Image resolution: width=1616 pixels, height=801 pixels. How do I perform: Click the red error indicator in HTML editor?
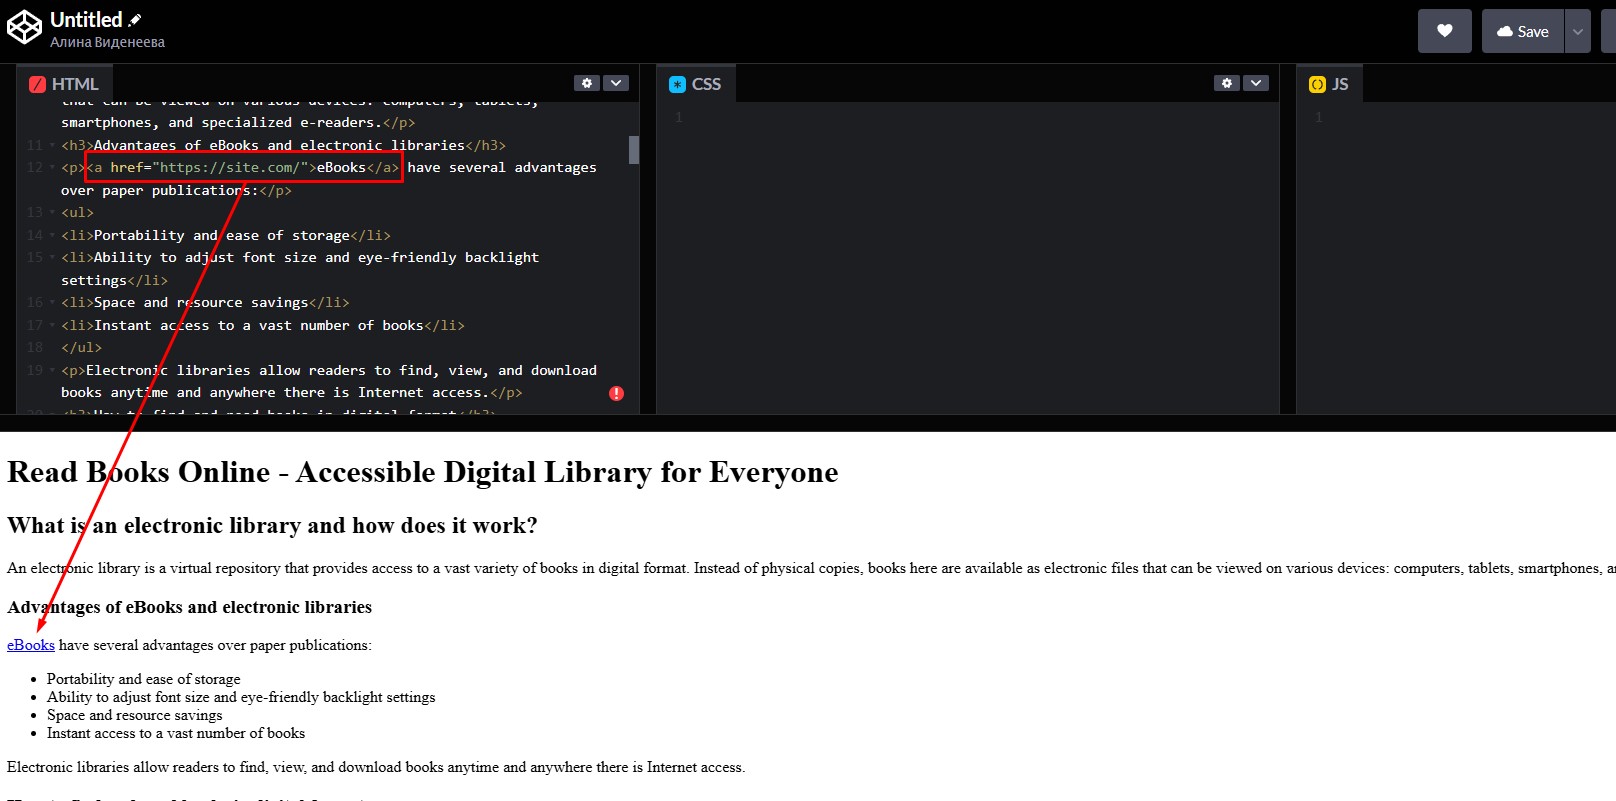click(x=616, y=393)
